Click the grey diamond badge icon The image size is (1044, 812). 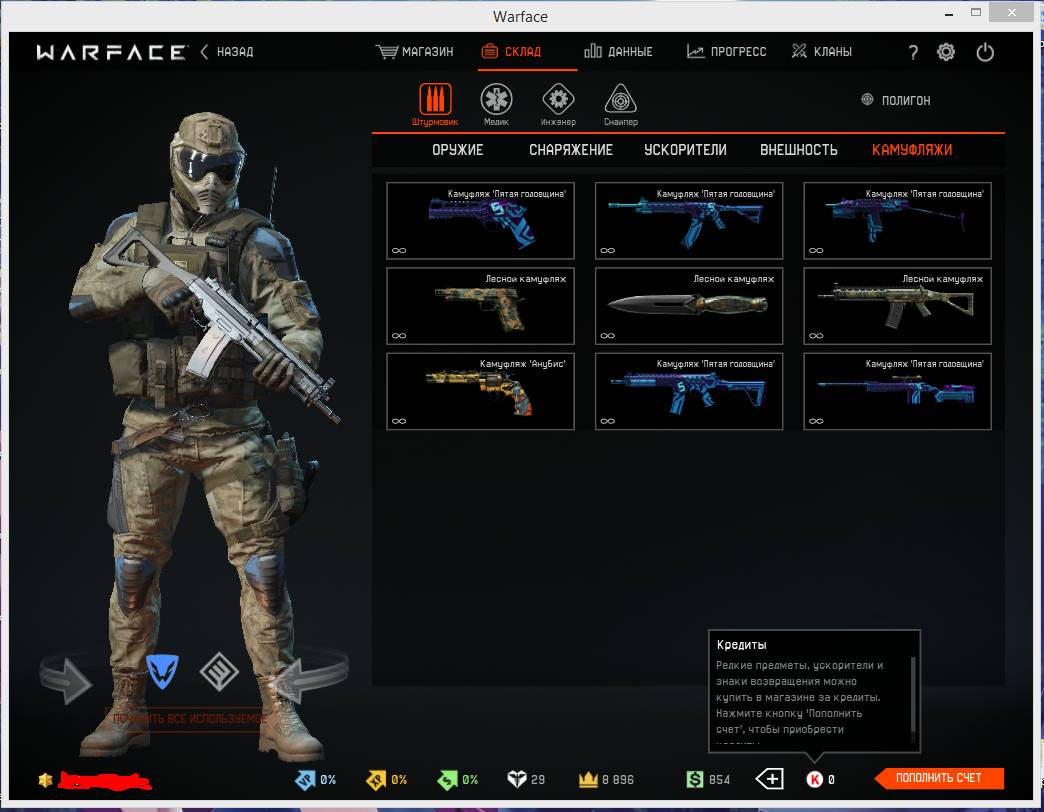click(x=219, y=672)
